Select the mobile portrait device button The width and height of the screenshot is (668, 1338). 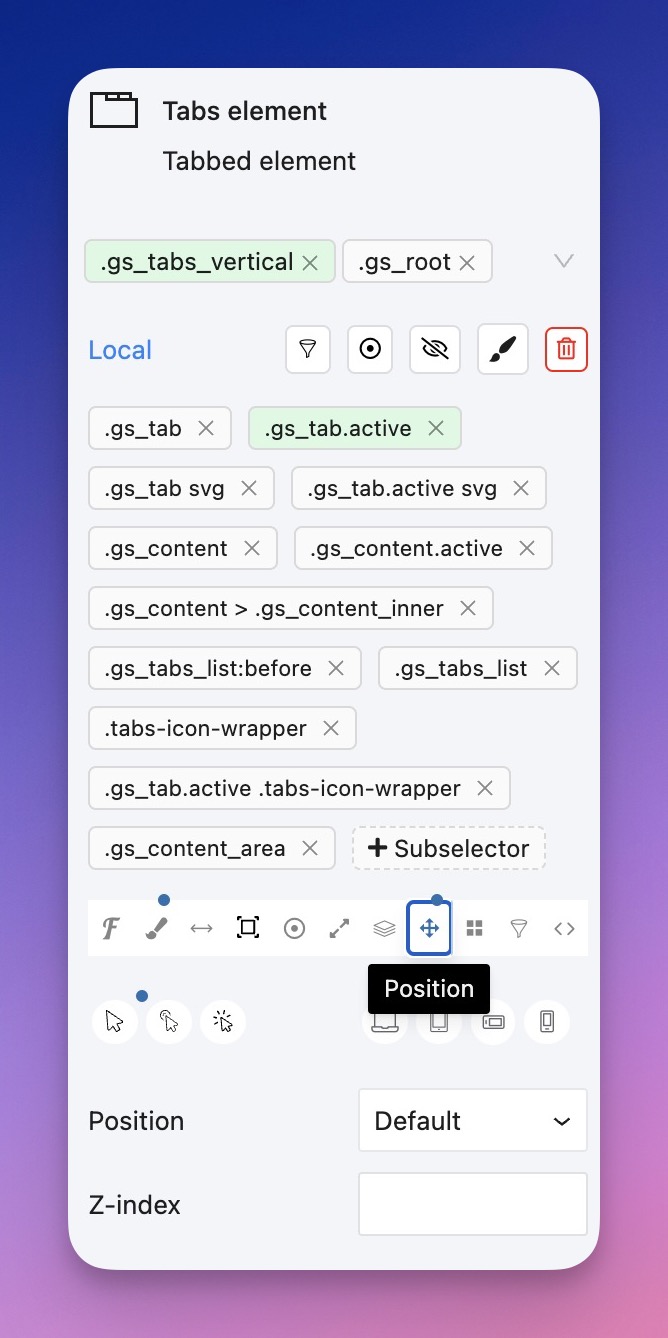pos(547,1021)
